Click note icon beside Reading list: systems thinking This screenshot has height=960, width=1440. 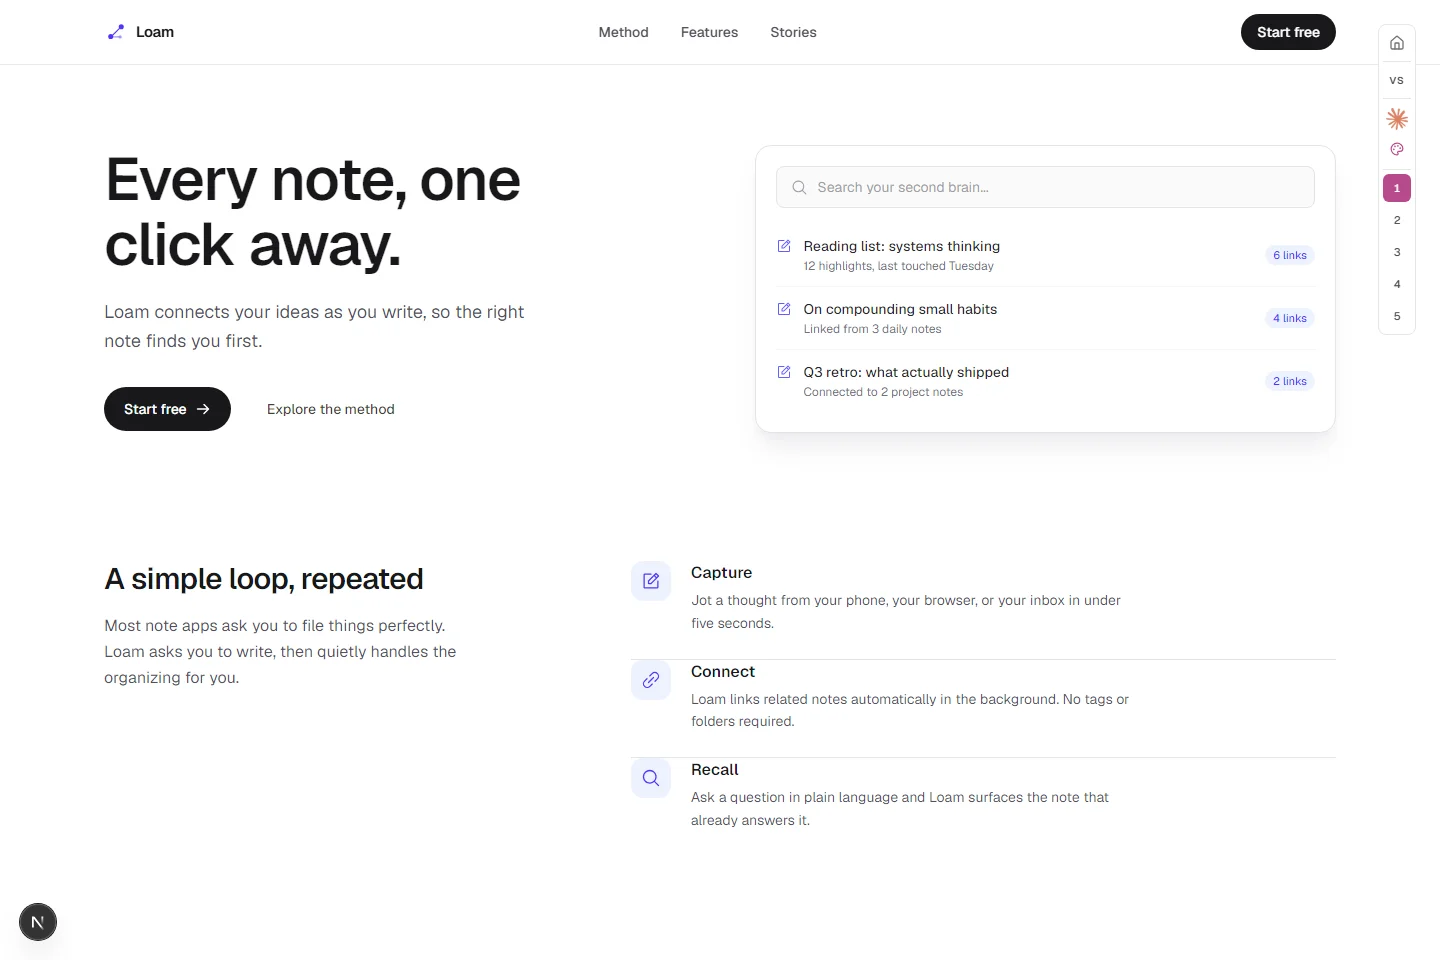tap(784, 246)
